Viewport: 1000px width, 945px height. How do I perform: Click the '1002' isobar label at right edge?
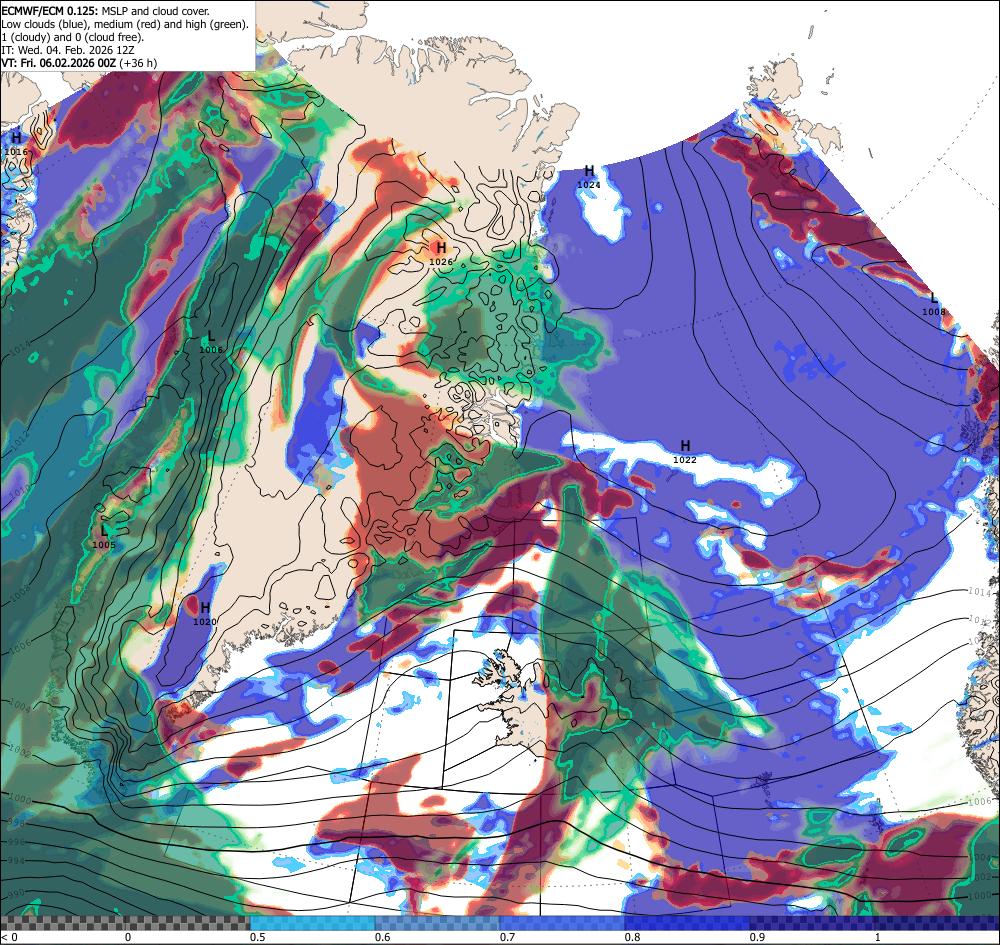(x=982, y=878)
